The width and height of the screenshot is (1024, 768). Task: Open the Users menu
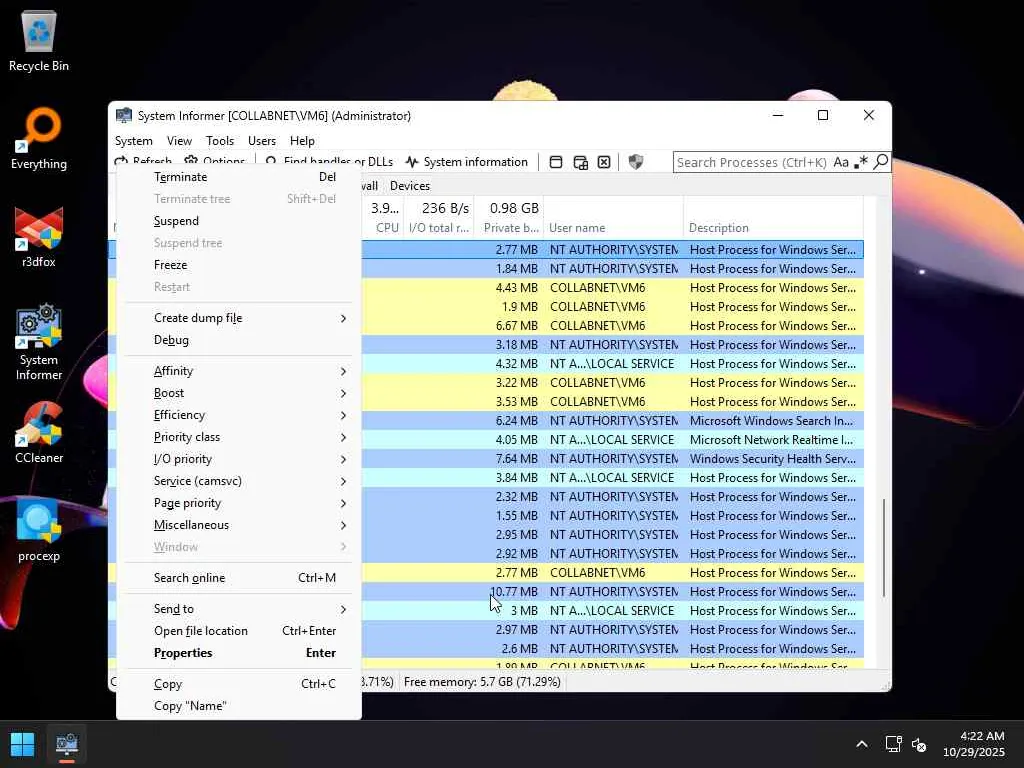click(x=261, y=140)
